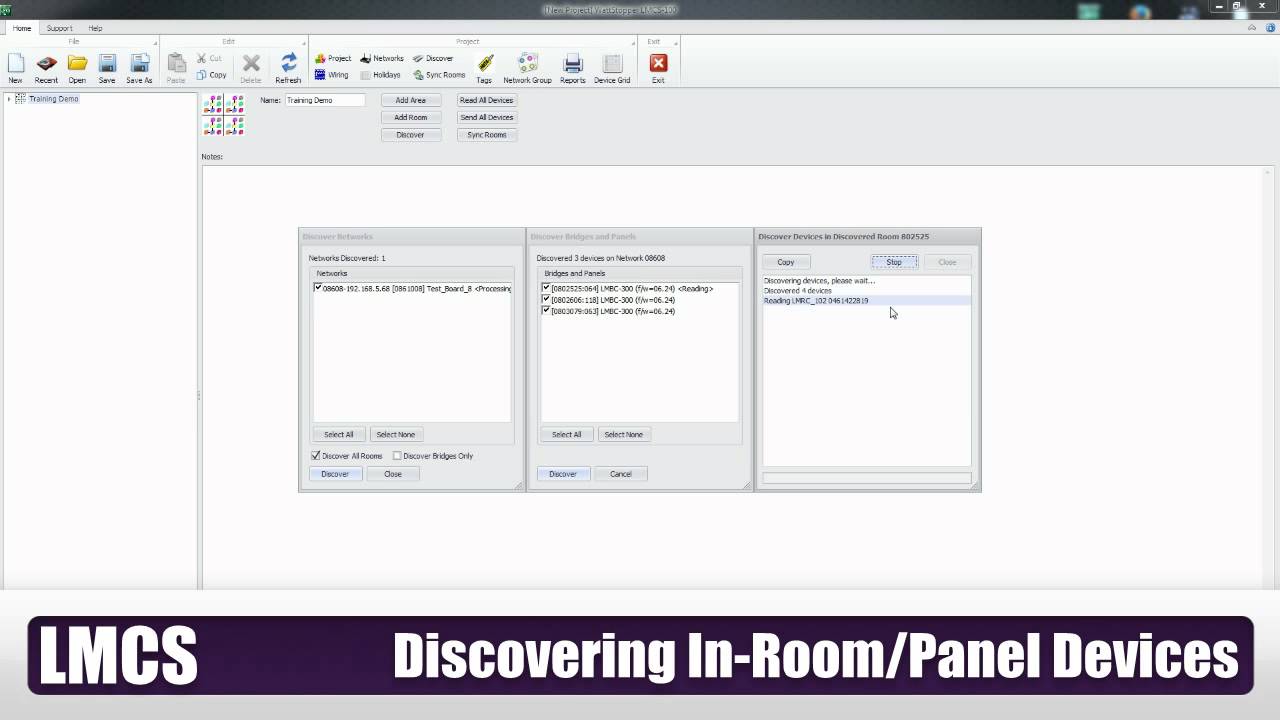
Task: Click the Name input field
Action: (x=325, y=100)
